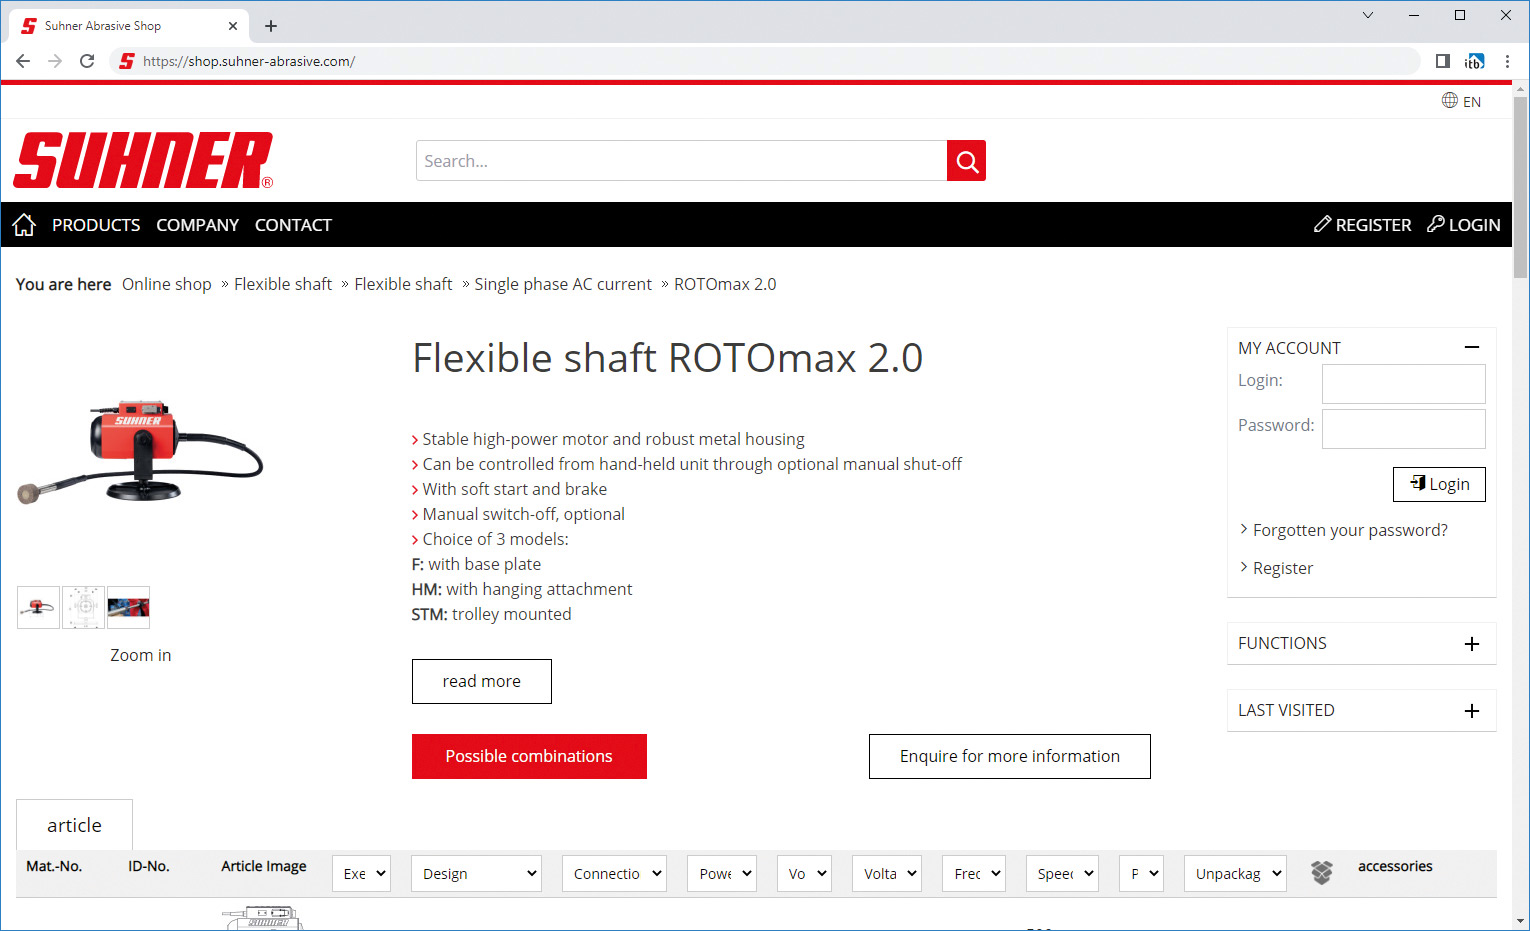This screenshot has height=931, width=1530.
Task: Select the first product thumbnail
Action: [38, 607]
